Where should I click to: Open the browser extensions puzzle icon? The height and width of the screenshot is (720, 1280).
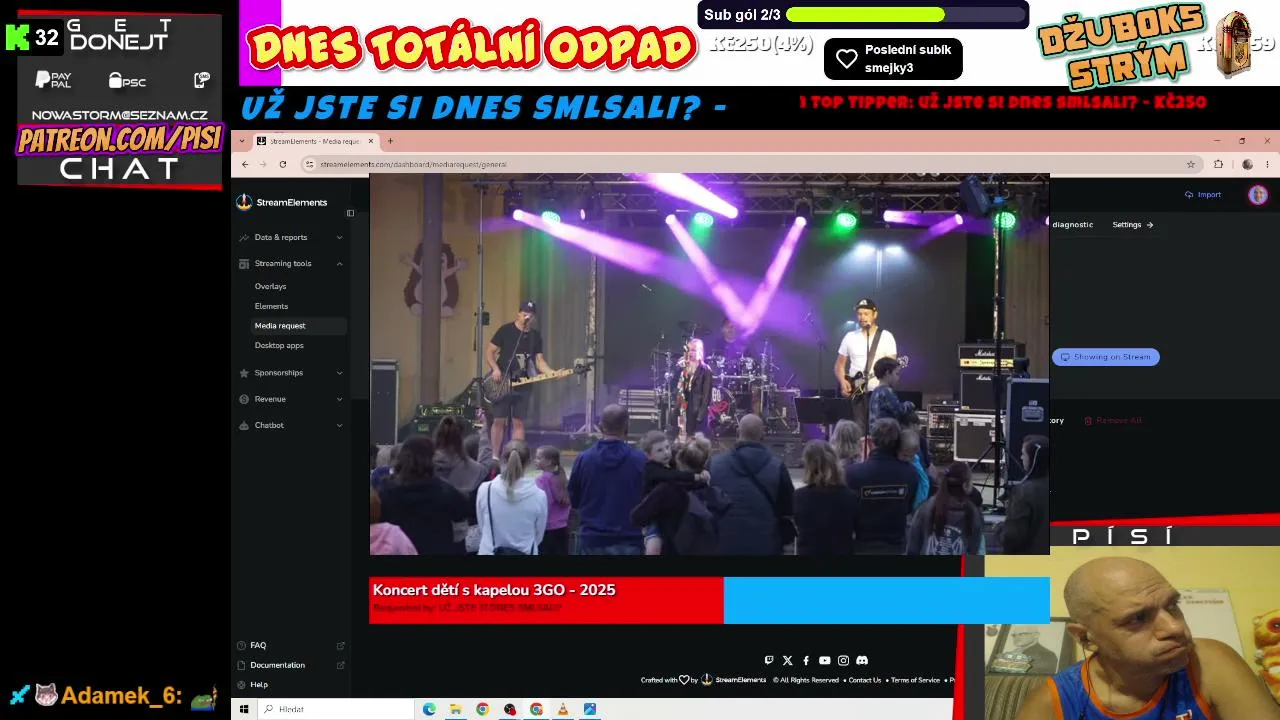click(1218, 164)
